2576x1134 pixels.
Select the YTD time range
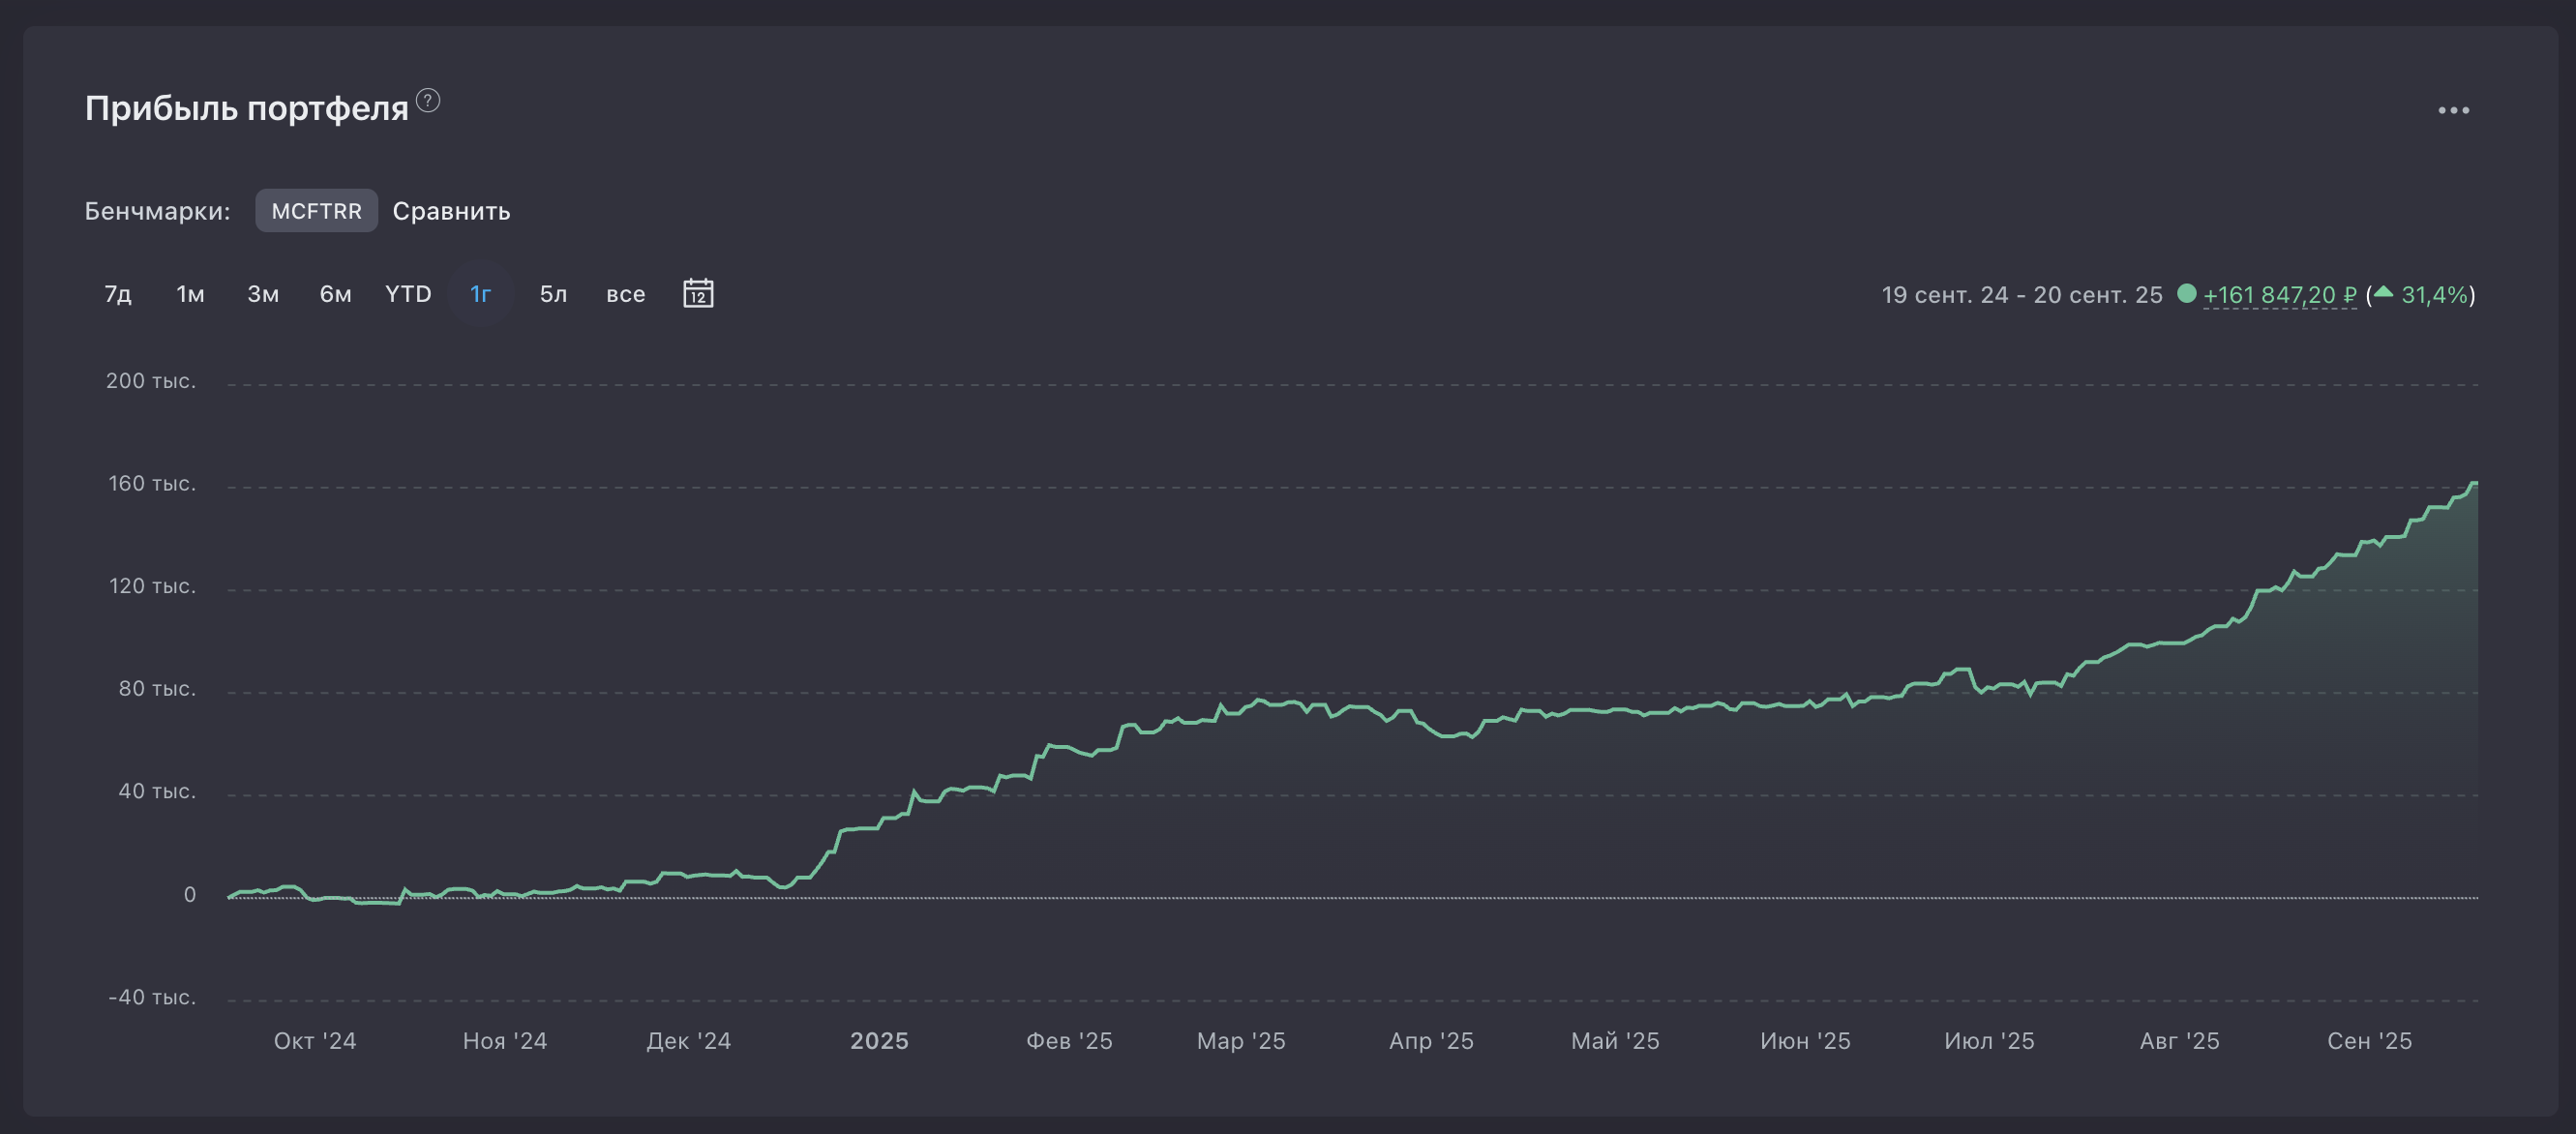[408, 294]
